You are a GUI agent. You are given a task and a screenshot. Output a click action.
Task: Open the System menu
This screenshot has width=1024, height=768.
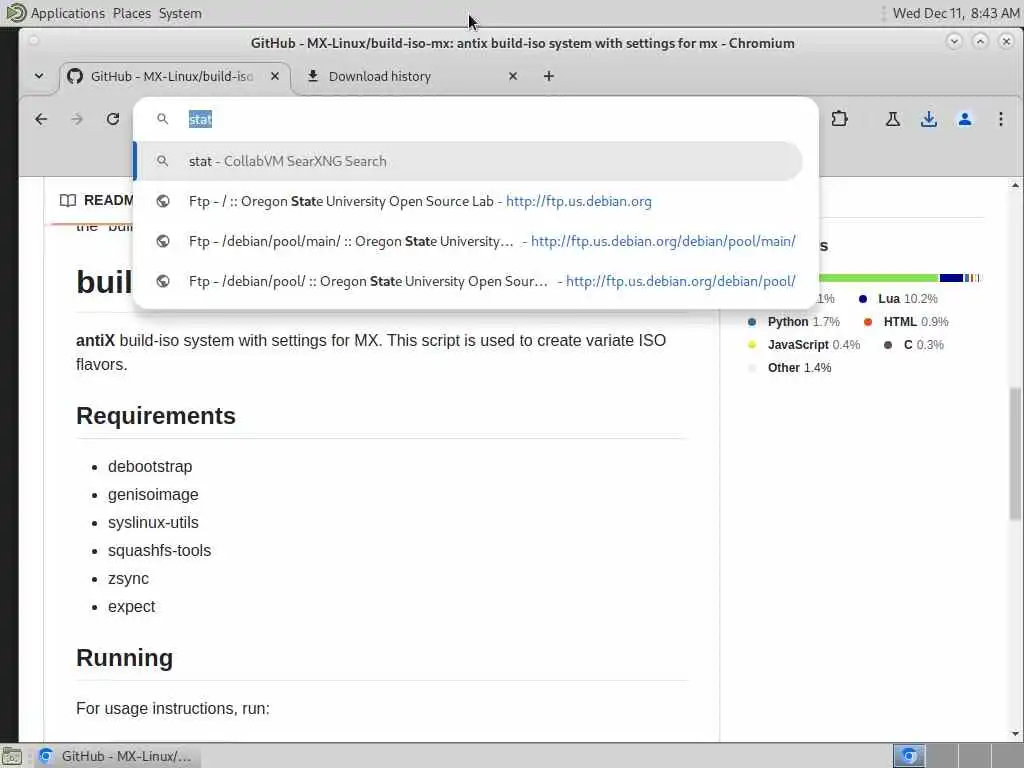pyautogui.click(x=180, y=13)
